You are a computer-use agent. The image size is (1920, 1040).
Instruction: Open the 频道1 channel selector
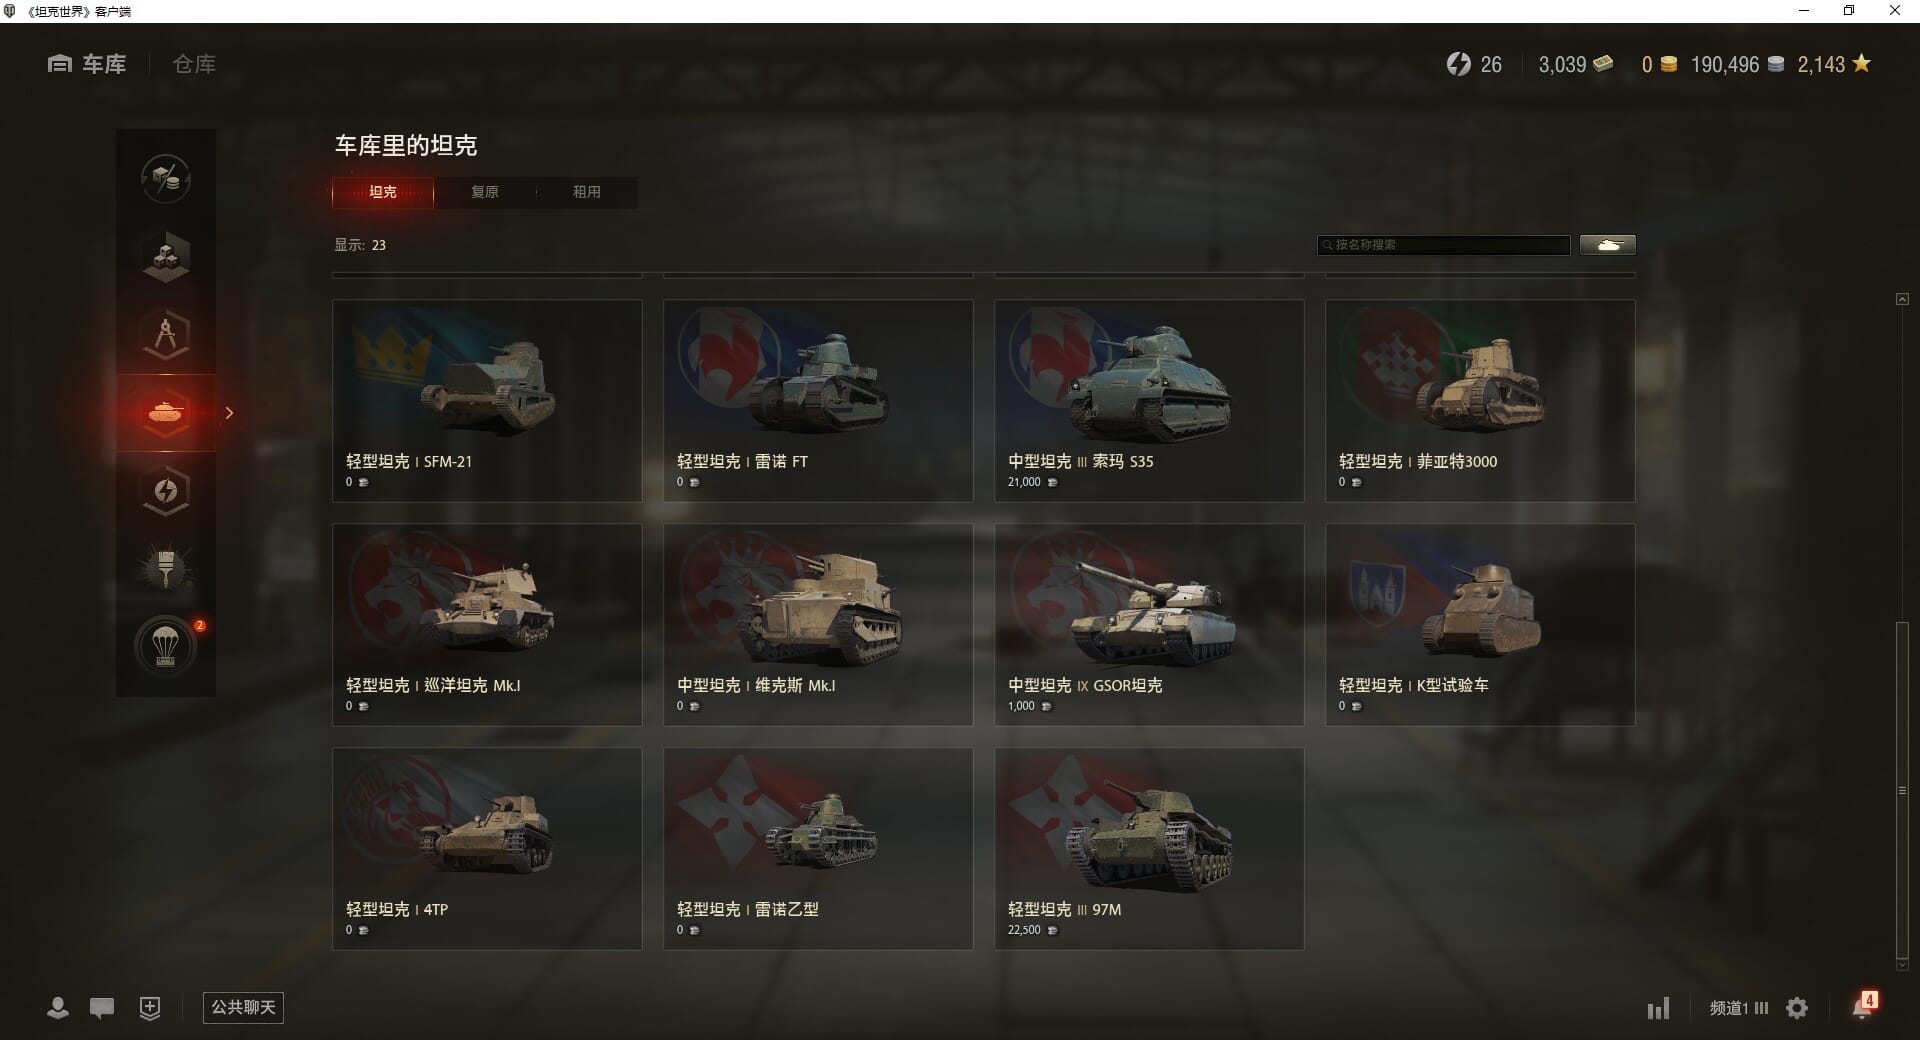click(1738, 1008)
